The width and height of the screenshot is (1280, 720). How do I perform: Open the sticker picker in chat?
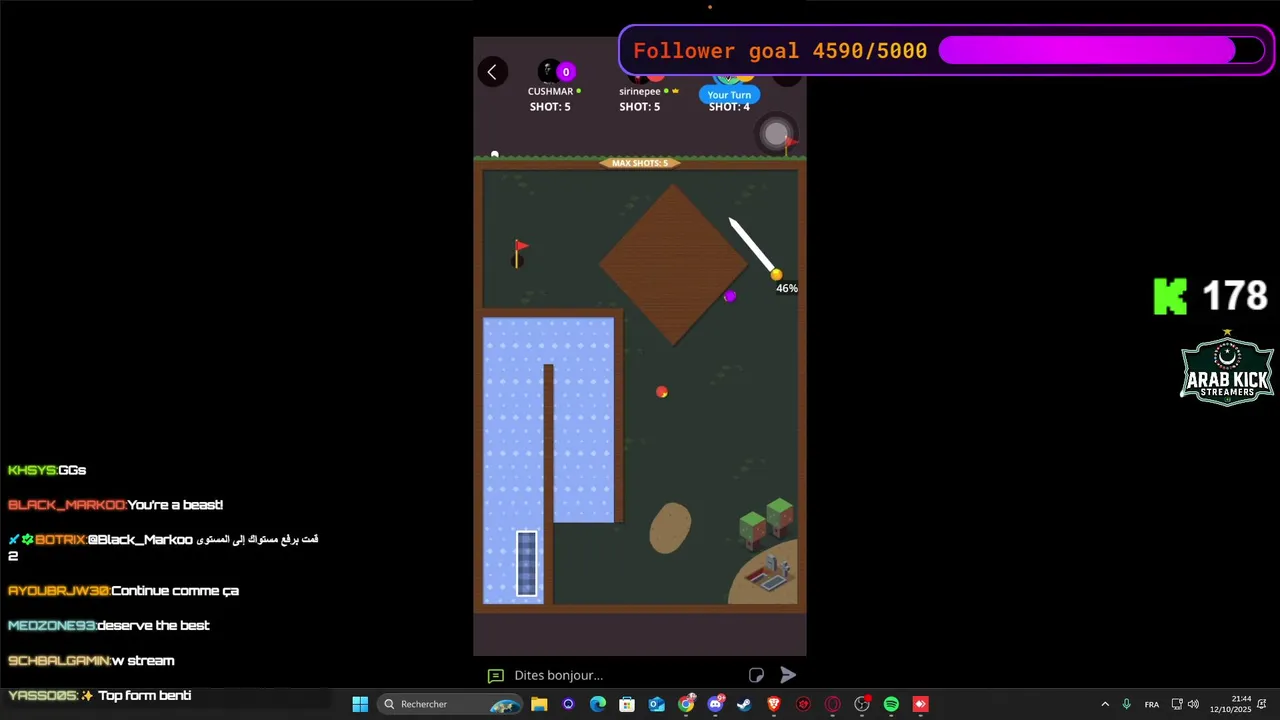tap(757, 675)
